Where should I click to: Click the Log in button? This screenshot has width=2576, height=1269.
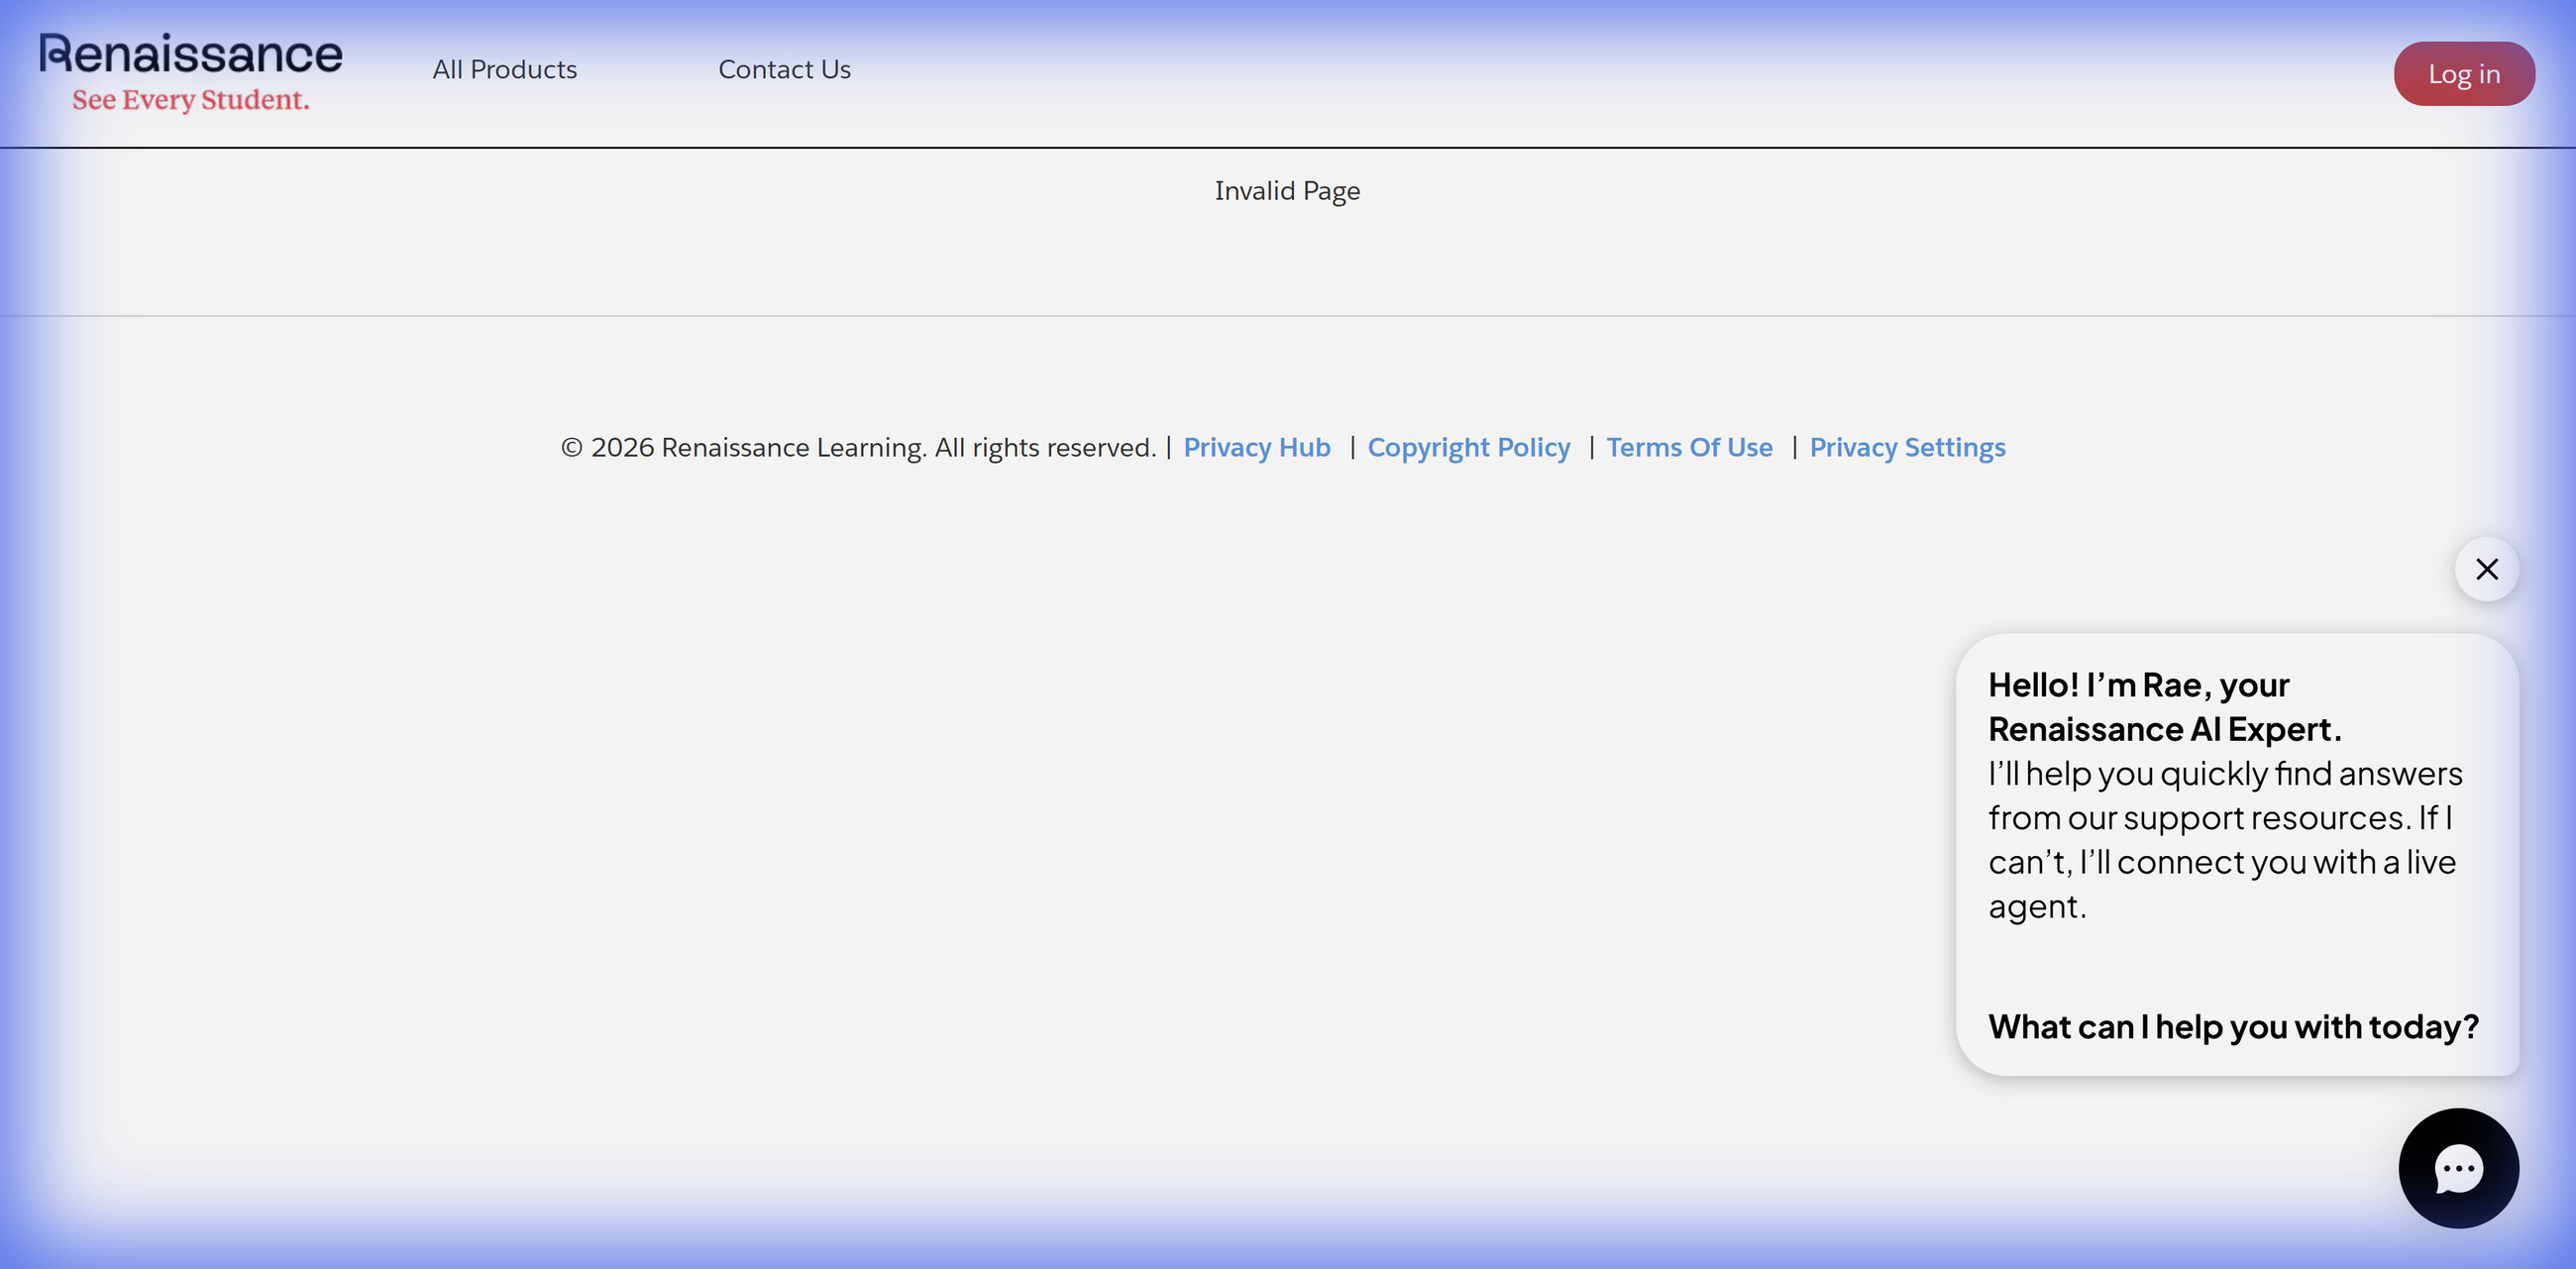2463,74
